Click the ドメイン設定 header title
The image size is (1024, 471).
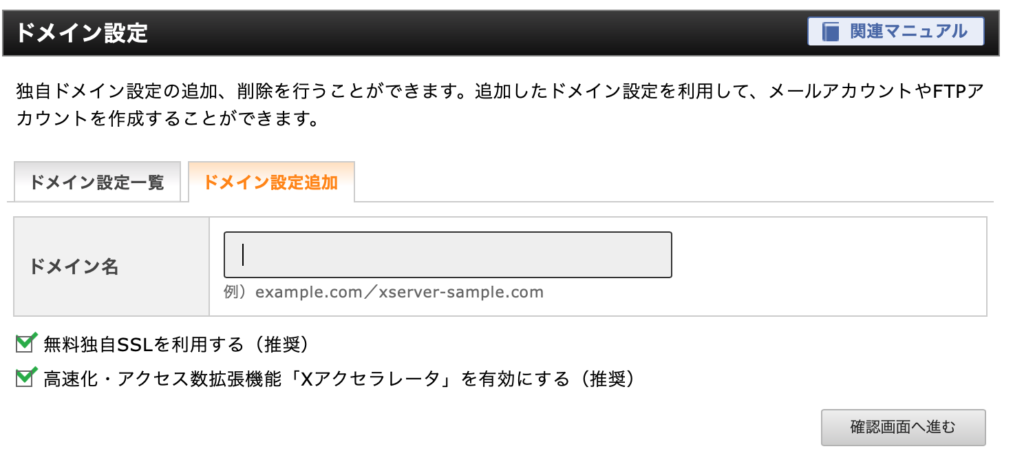pyautogui.click(x=81, y=32)
